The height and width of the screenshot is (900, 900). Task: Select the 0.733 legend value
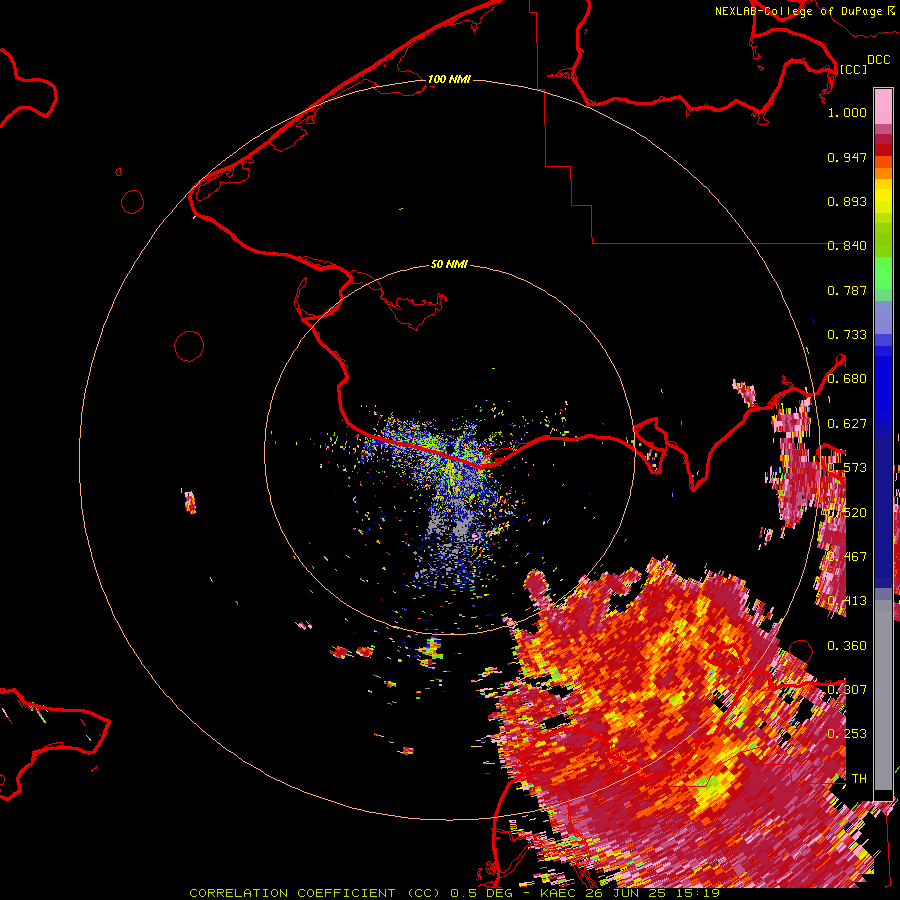click(x=847, y=335)
